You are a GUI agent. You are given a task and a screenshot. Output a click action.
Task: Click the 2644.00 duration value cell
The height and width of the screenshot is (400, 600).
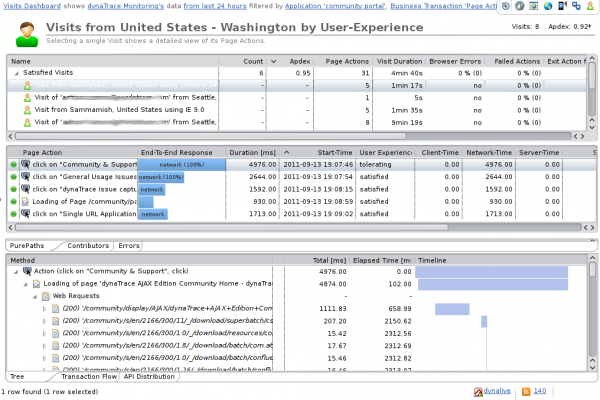click(x=262, y=177)
